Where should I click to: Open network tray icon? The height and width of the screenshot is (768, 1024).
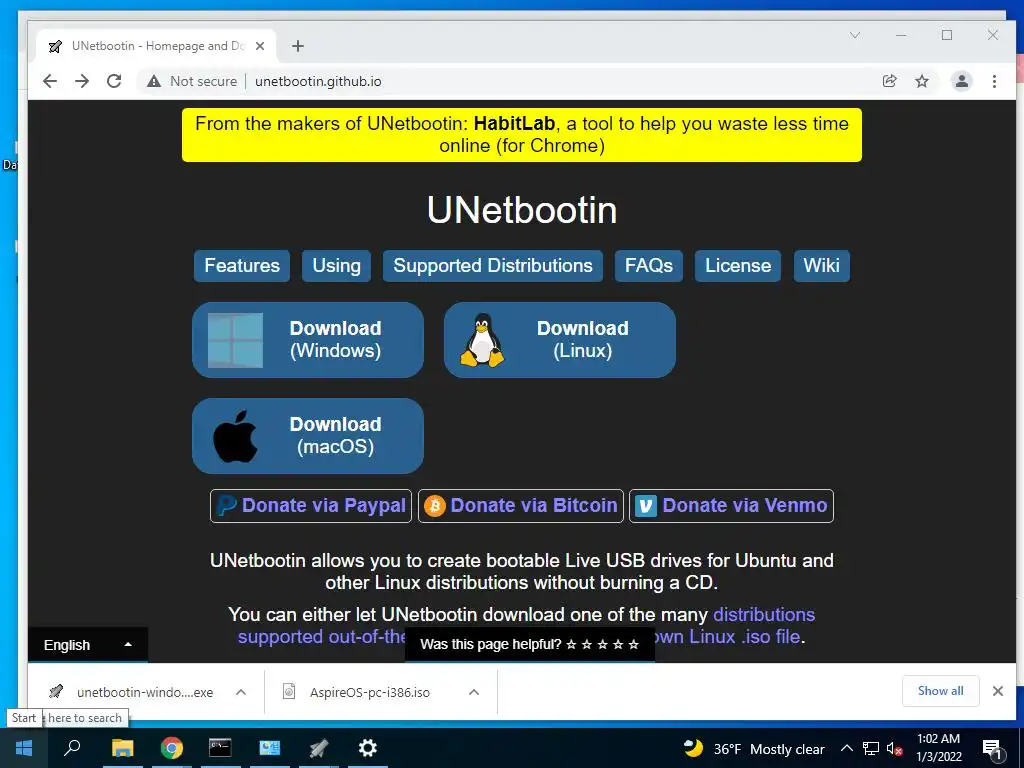871,748
